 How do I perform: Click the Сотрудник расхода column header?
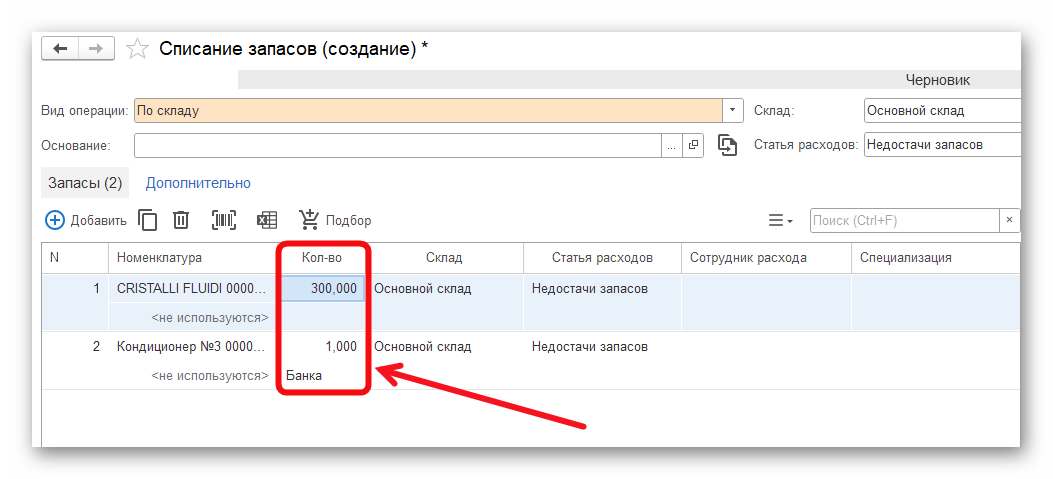point(766,258)
